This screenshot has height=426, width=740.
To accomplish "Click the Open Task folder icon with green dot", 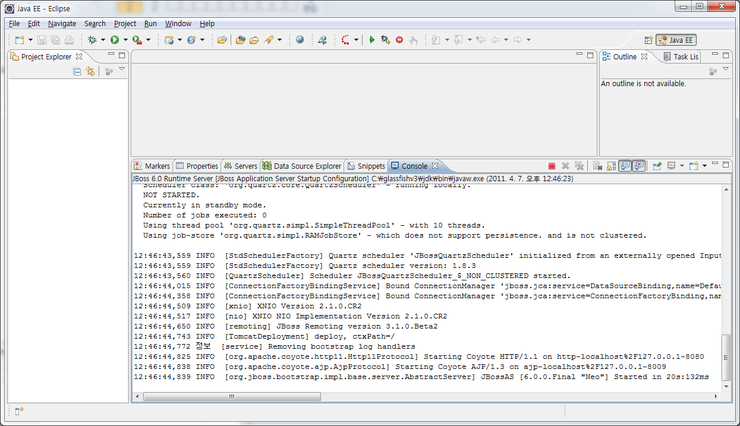I will click(241, 40).
